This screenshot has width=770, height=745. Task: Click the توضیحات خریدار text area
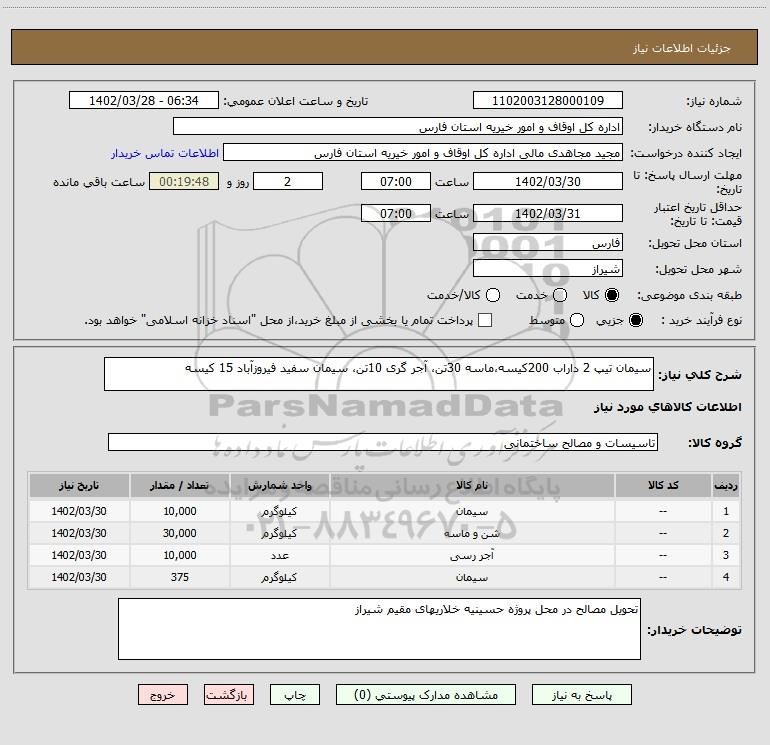pos(379,629)
